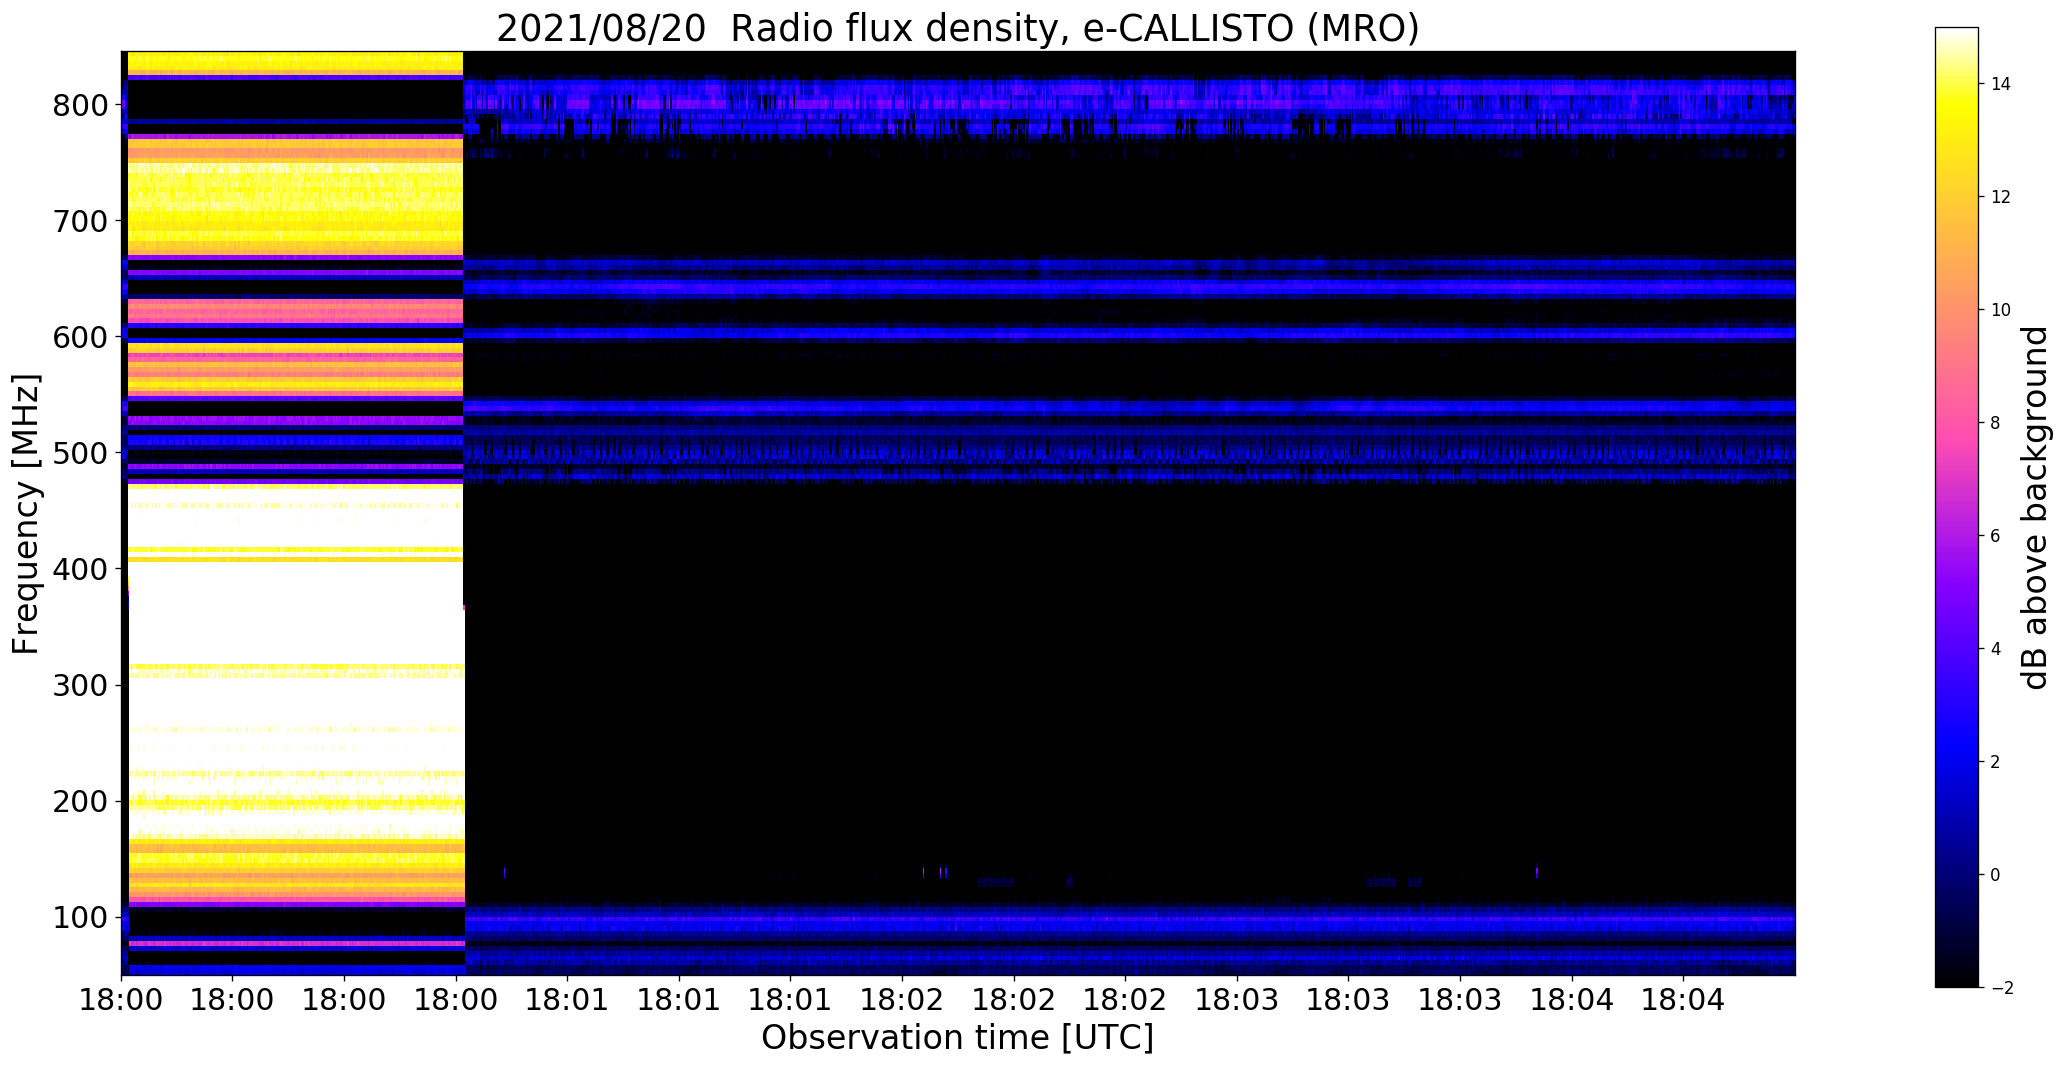Click the colorbar tick value 6

pyautogui.click(x=1996, y=536)
